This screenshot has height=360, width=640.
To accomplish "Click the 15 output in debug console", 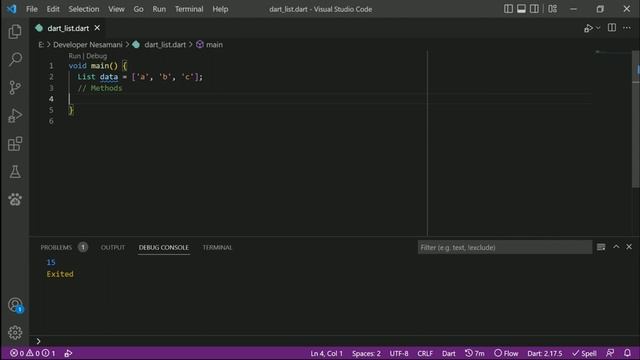I will click(51, 262).
